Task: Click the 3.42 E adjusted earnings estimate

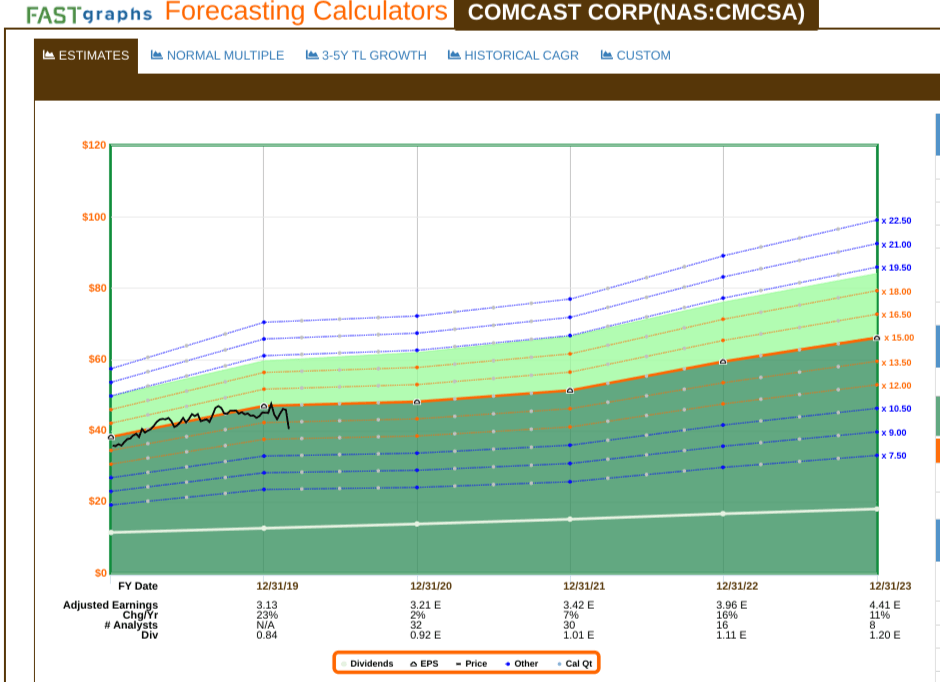Action: point(579,605)
